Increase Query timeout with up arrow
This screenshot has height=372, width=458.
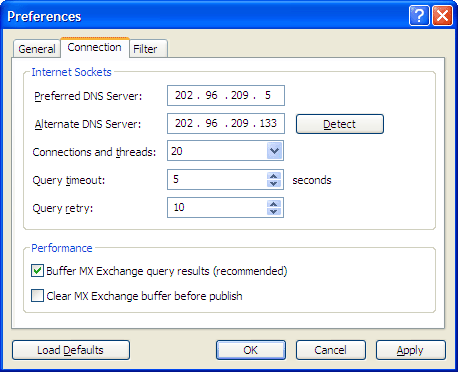(x=274, y=176)
